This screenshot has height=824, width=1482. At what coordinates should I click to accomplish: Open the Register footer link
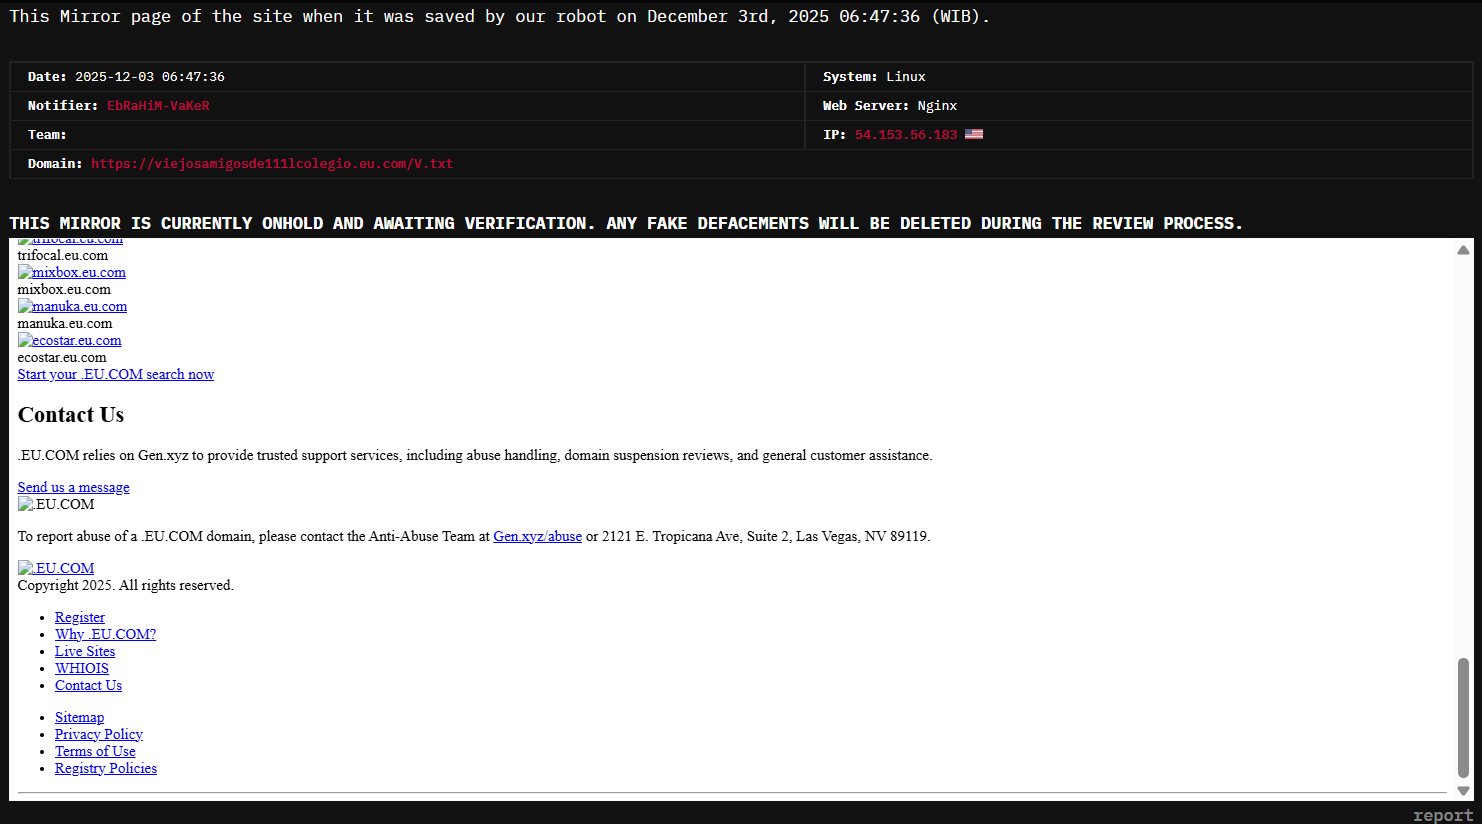[x=80, y=617]
